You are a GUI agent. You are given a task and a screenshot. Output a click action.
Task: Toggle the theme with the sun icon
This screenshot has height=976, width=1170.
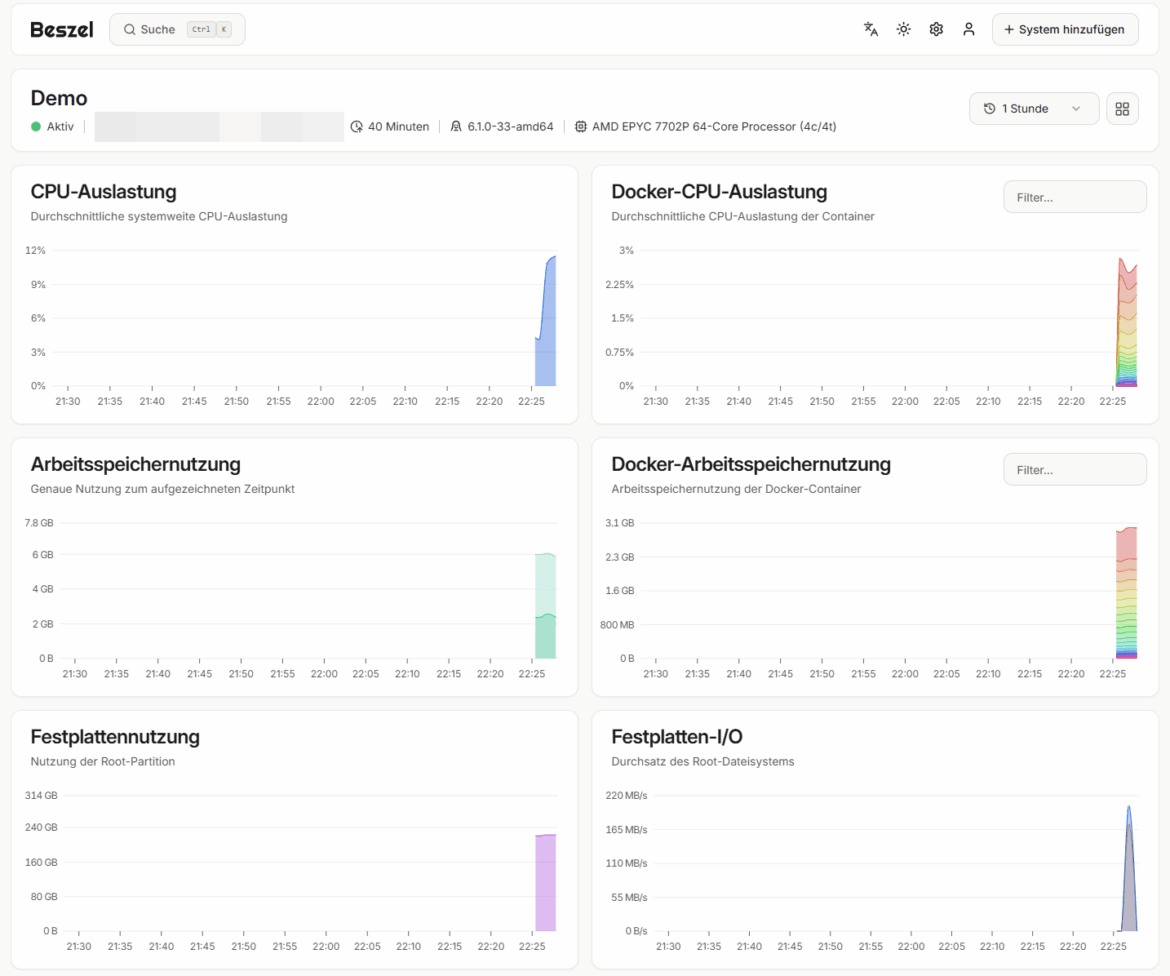pyautogui.click(x=903, y=29)
